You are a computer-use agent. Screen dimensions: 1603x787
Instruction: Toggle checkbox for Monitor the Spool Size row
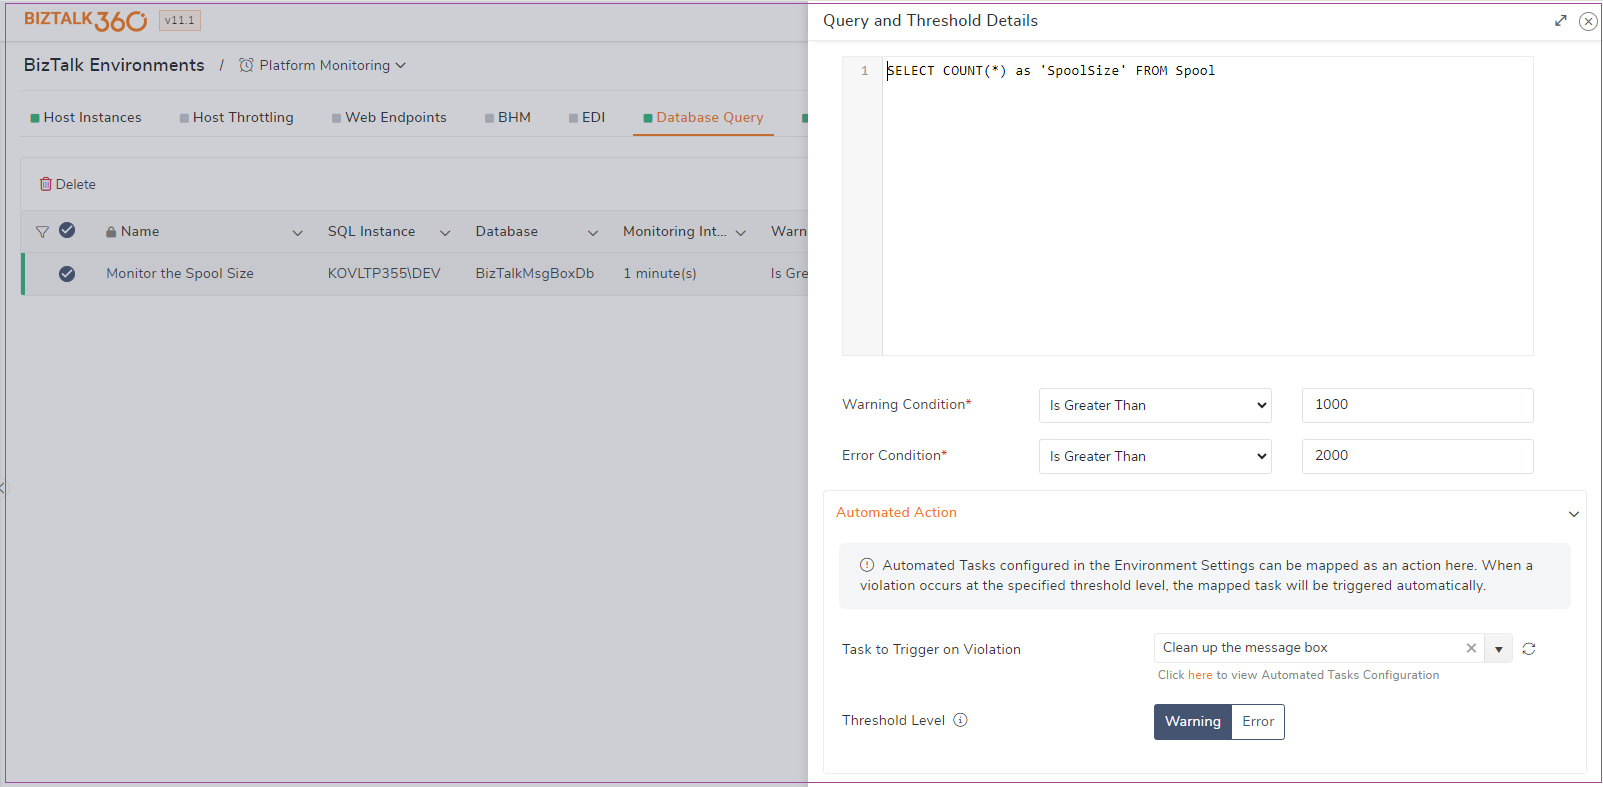point(67,274)
